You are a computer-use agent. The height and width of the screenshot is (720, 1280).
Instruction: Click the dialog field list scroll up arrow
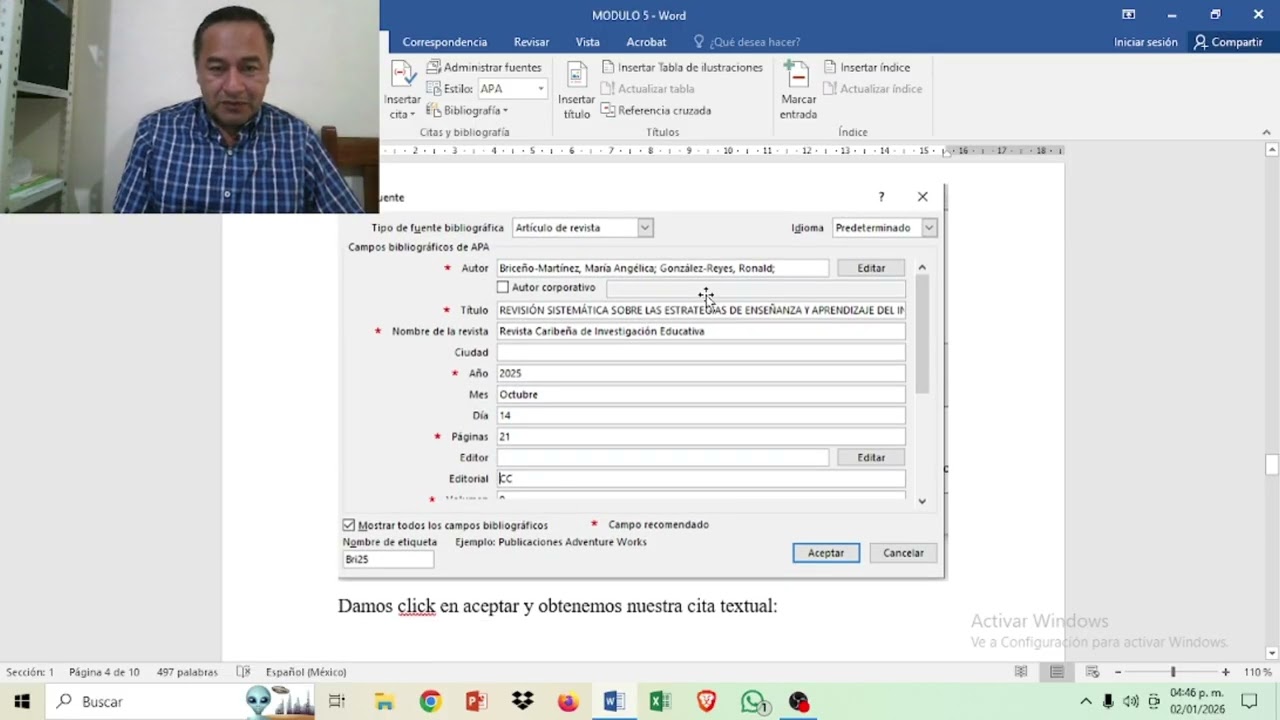click(x=922, y=268)
